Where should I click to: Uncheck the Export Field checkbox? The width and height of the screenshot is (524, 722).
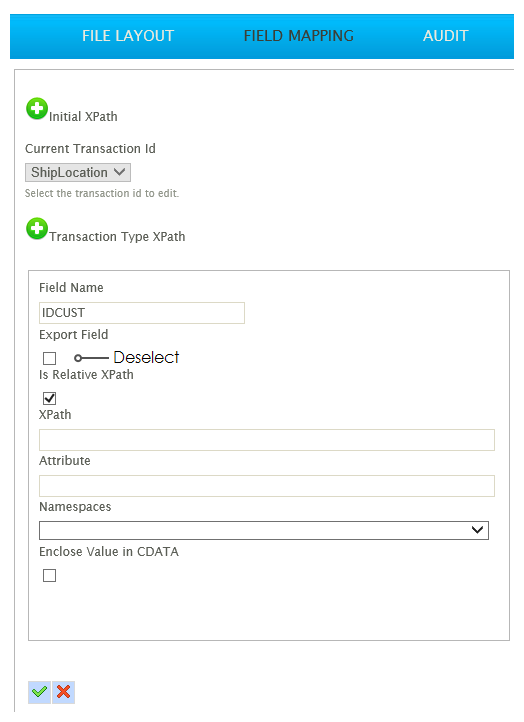pyautogui.click(x=49, y=358)
